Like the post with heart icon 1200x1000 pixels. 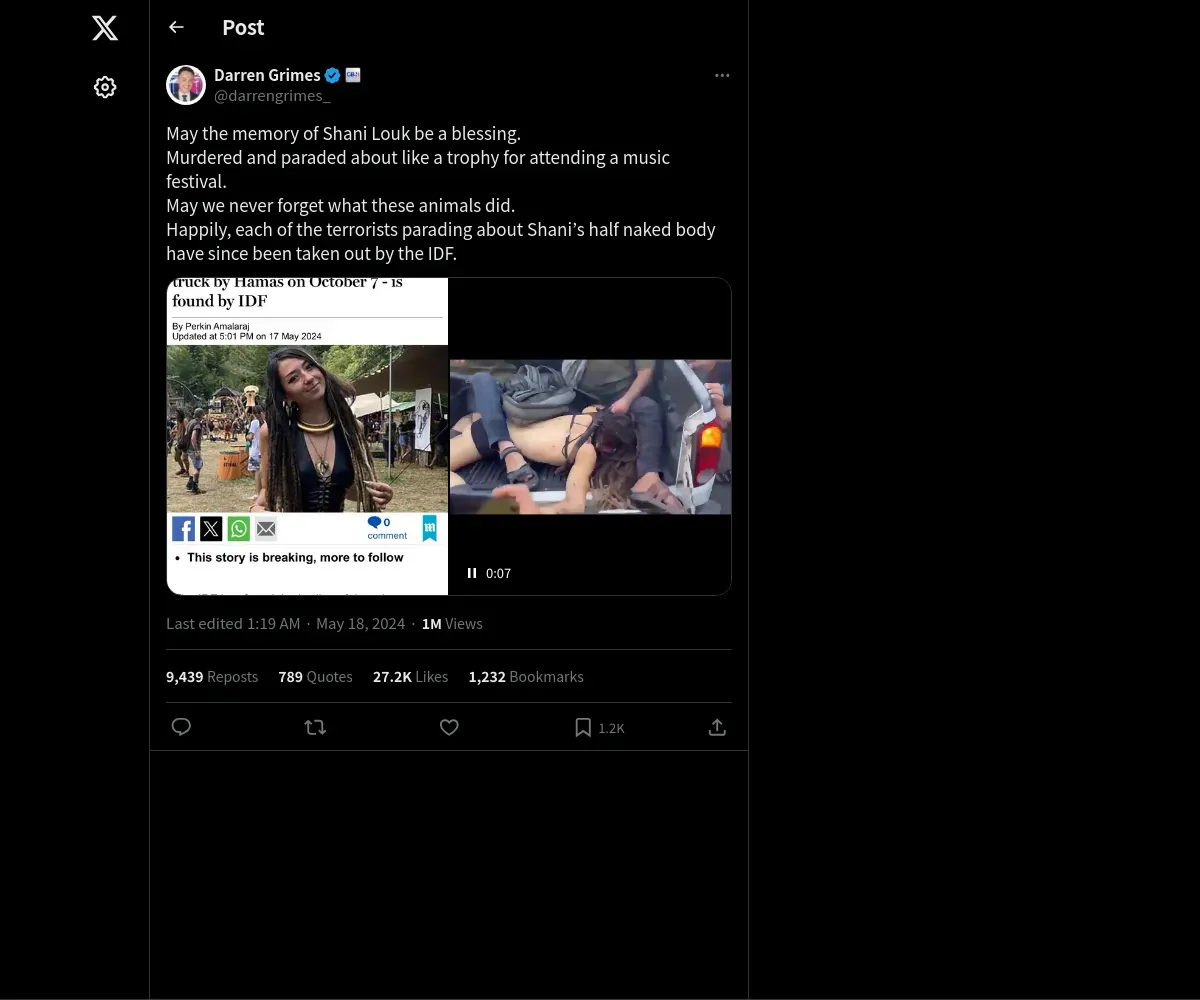click(x=449, y=727)
